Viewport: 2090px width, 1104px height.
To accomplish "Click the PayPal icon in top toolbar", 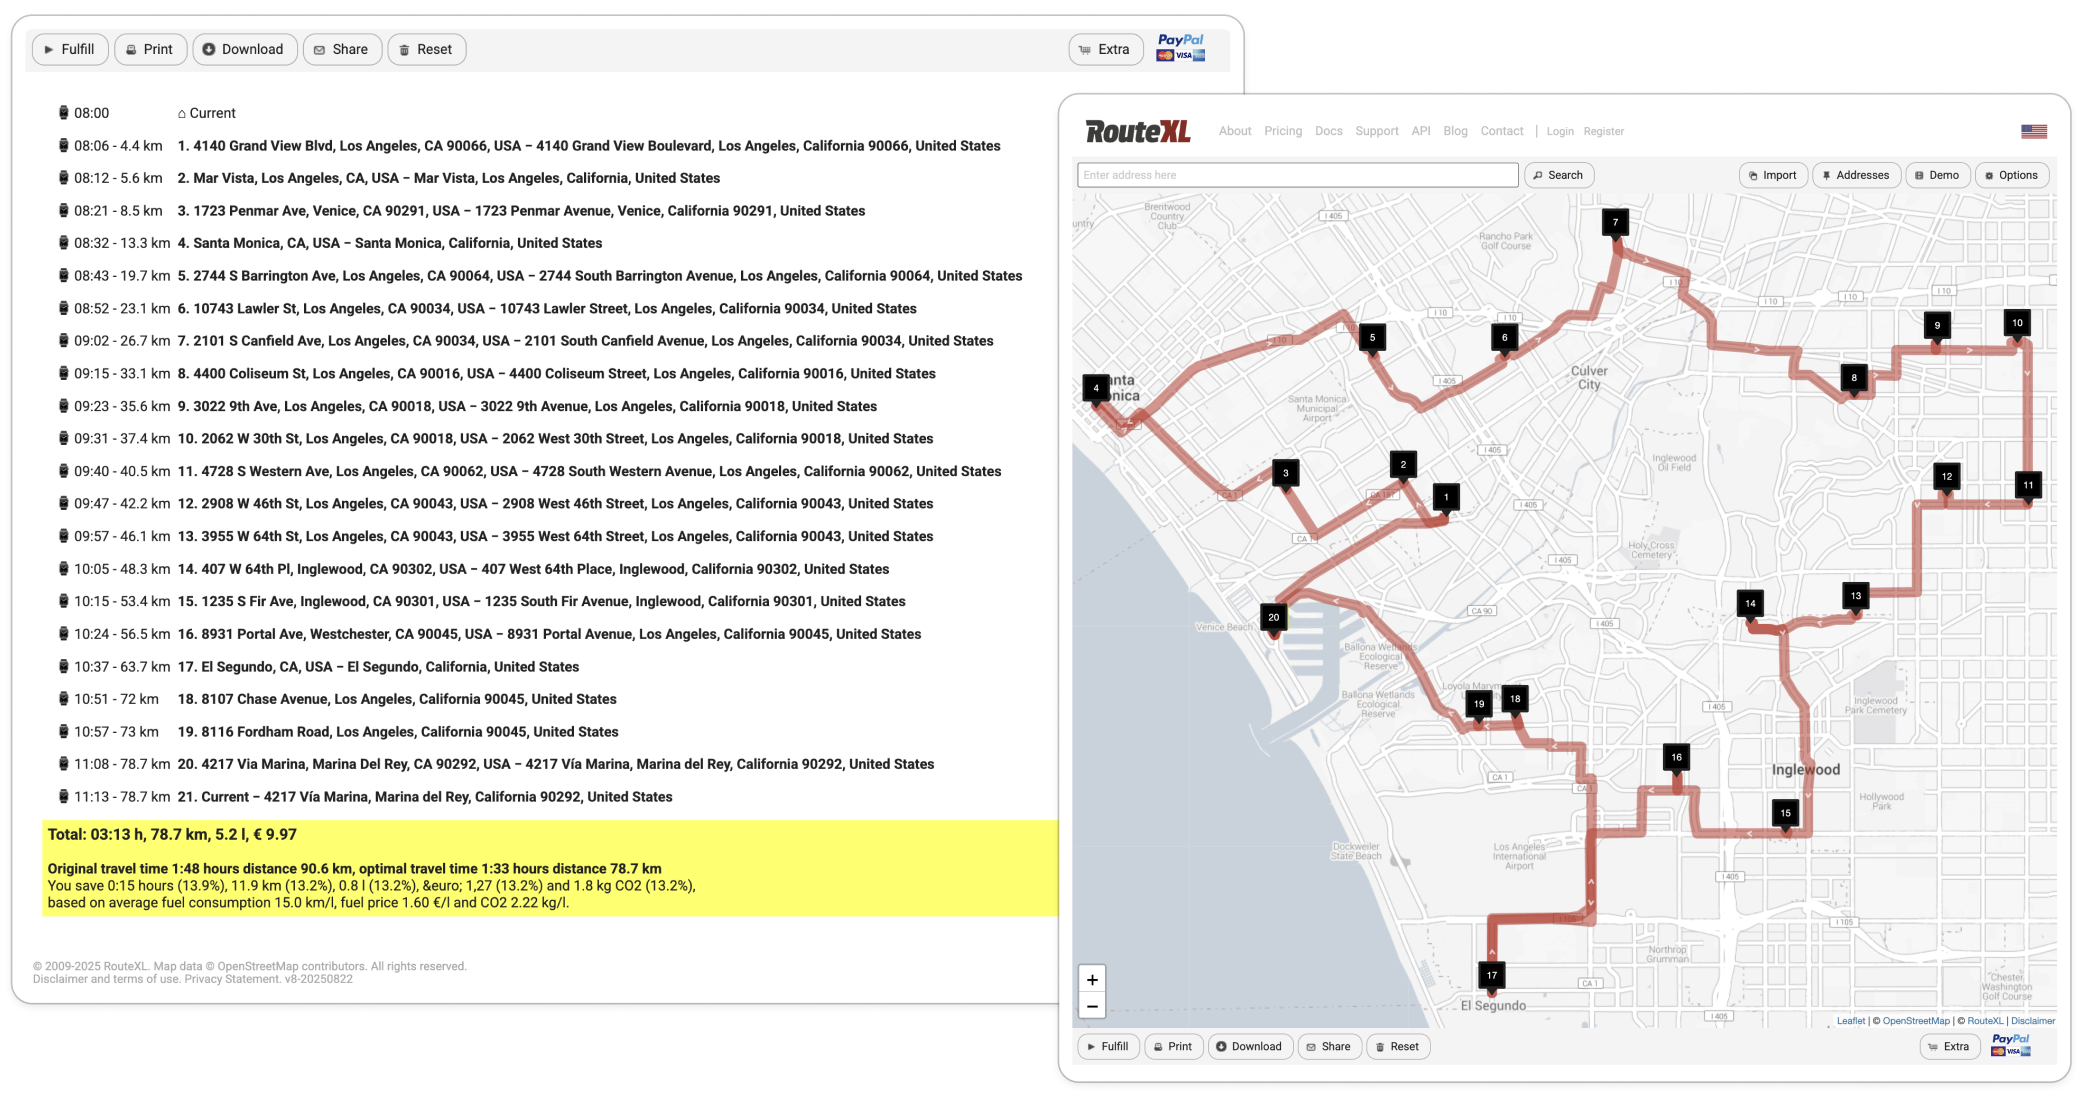I will pyautogui.click(x=1181, y=48).
